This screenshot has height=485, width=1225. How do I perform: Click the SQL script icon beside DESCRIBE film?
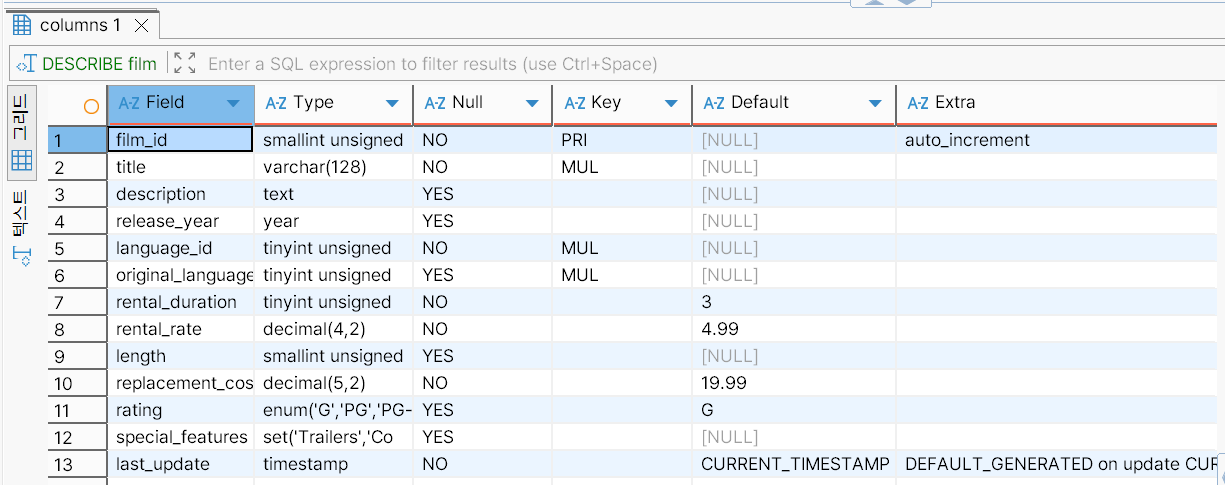[x=26, y=64]
